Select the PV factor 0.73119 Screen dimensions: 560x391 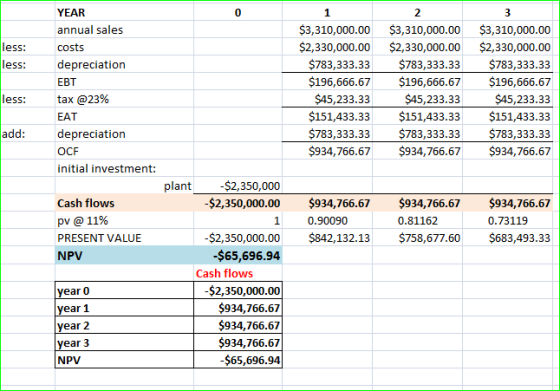[508, 221]
